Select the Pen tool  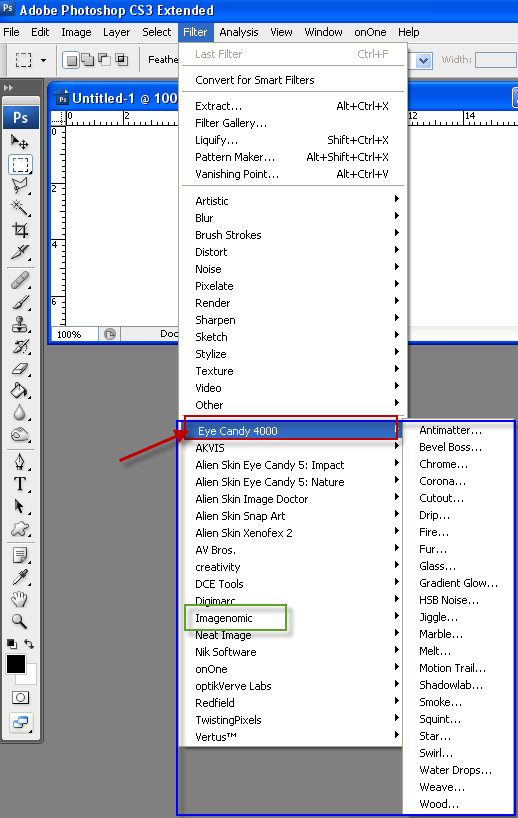pos(20,462)
